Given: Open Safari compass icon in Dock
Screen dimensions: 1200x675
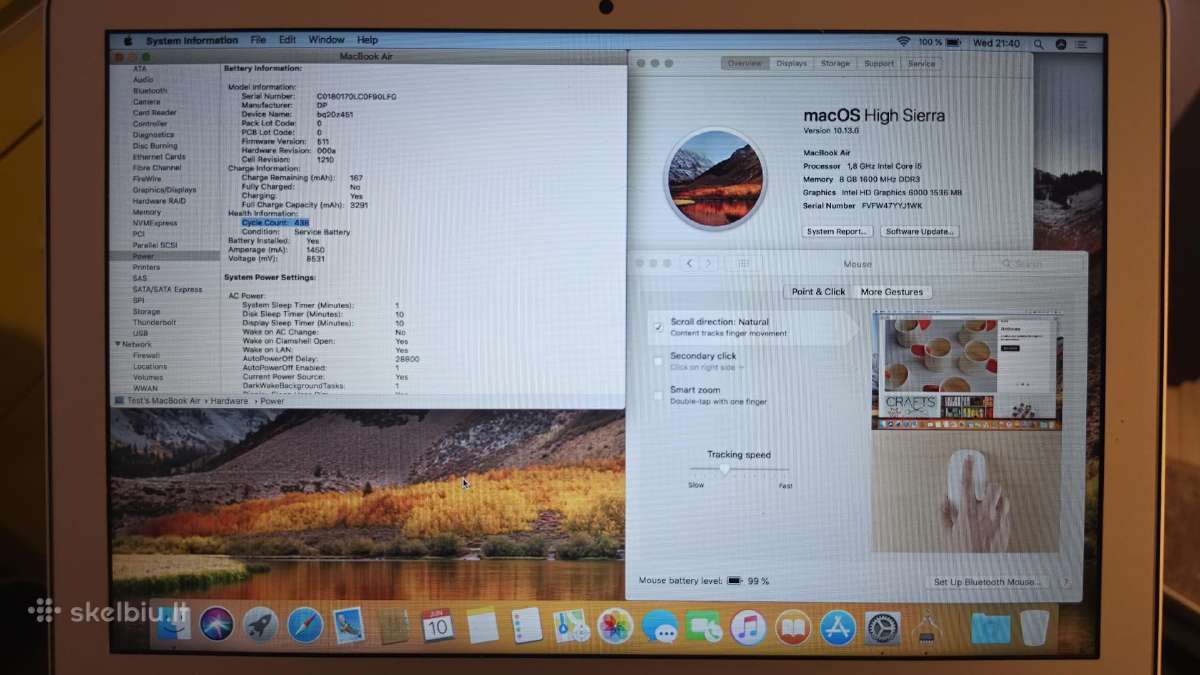Looking at the screenshot, I should (305, 625).
